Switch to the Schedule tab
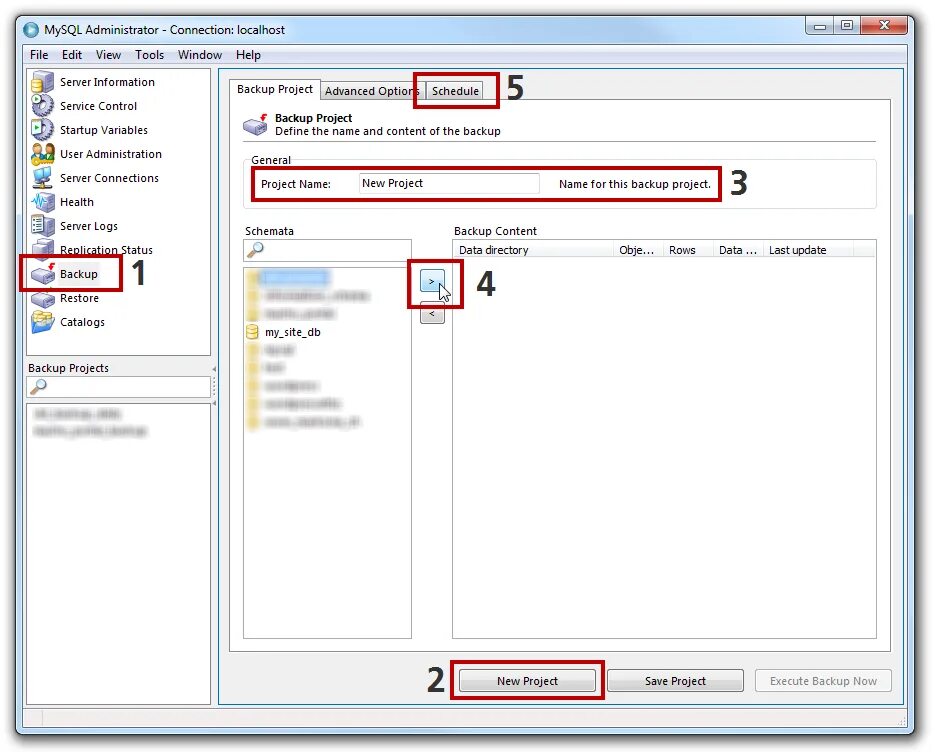This screenshot has width=935, height=752. (455, 90)
